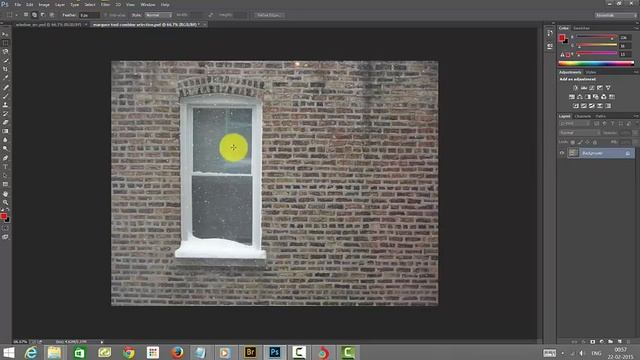This screenshot has width=640, height=360.
Task: Open Adobe Bridge from the taskbar
Action: pyautogui.click(x=250, y=352)
